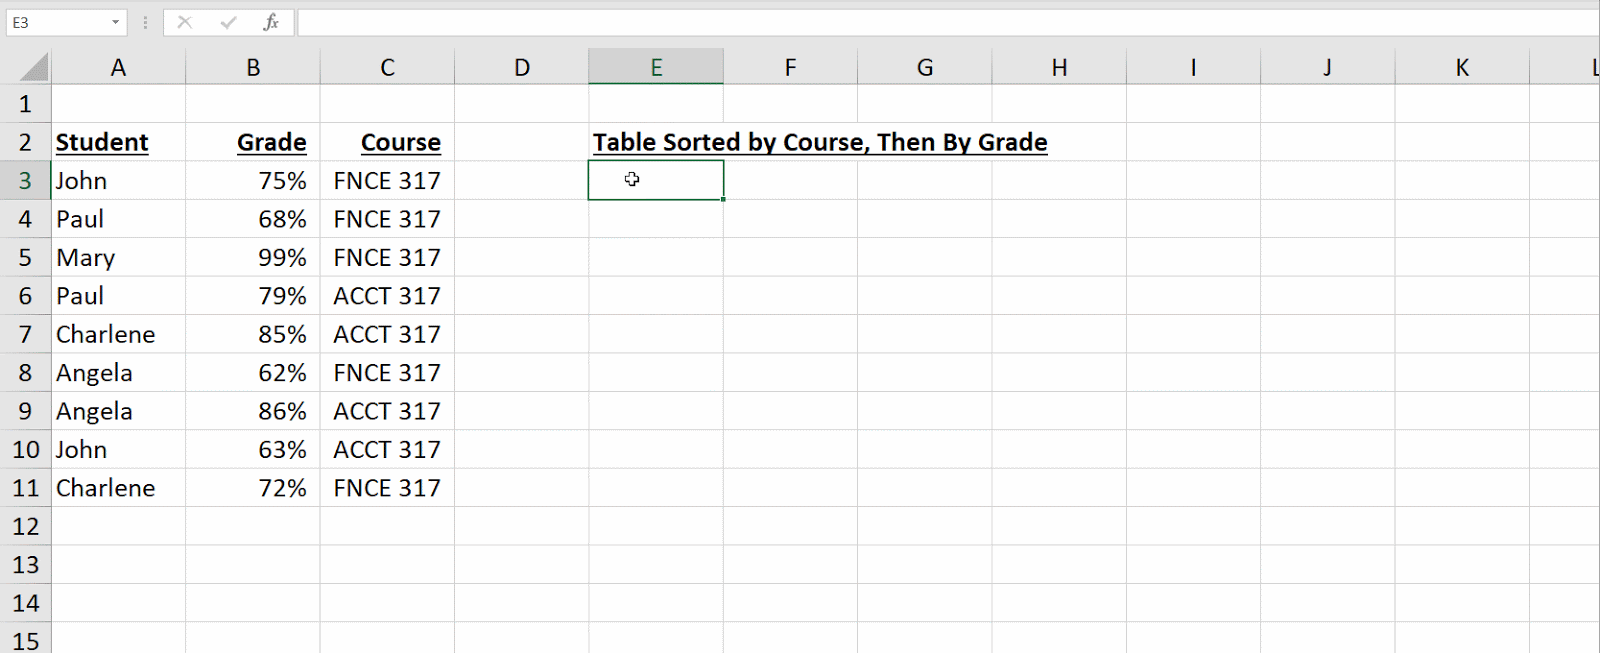Click the "Table Sorted by Course" heading cell
The image size is (1600, 653).
656,143
